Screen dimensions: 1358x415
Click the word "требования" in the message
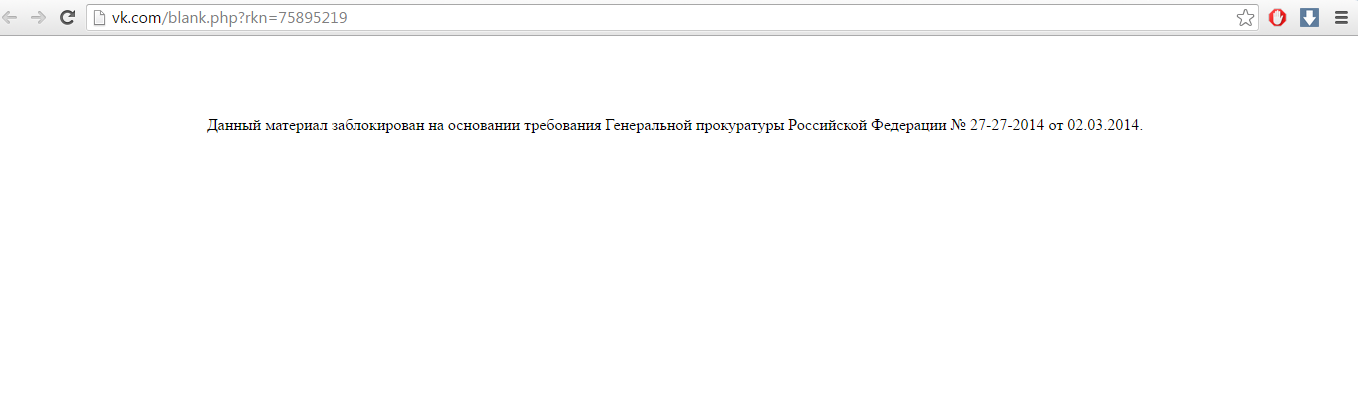pos(563,126)
